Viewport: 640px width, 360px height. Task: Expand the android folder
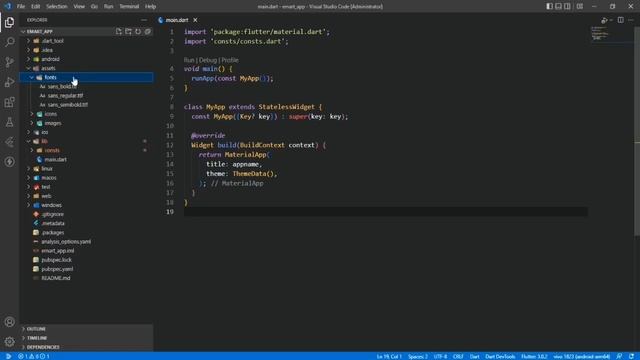[87, 59]
